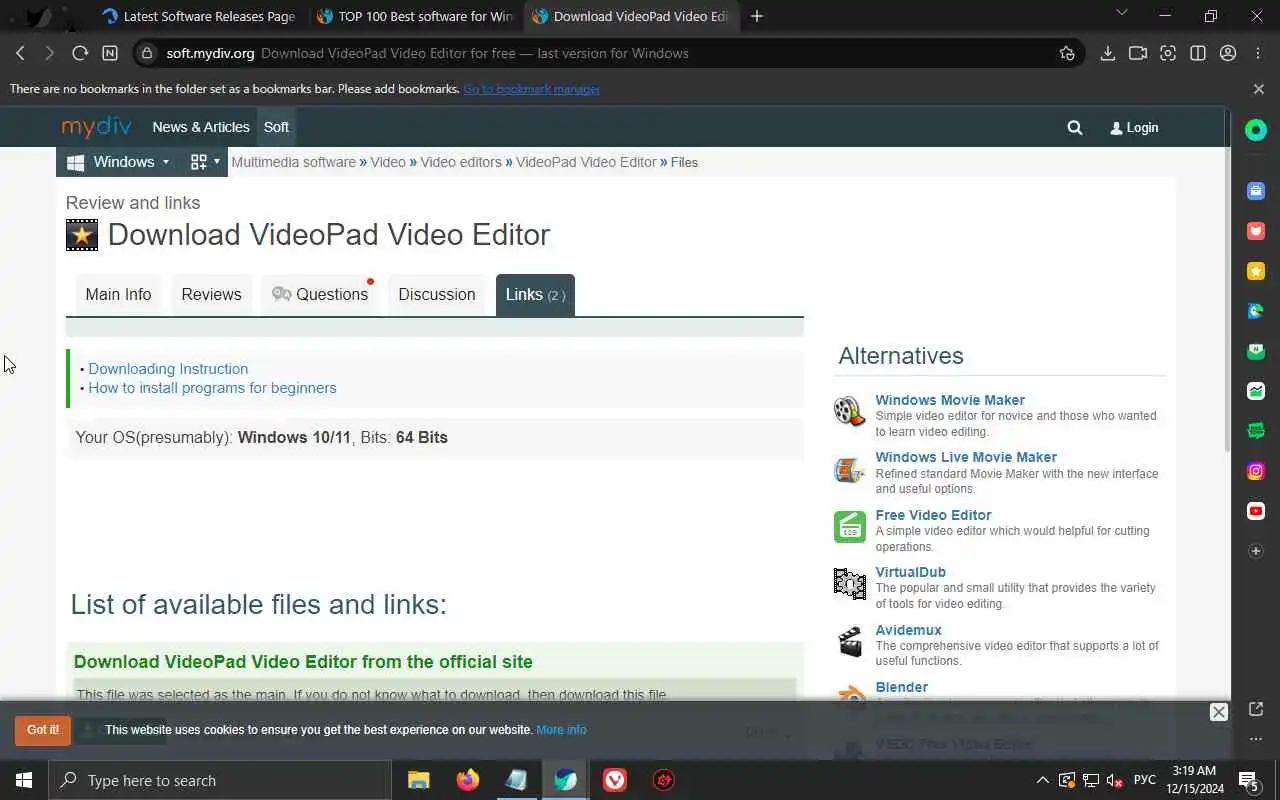Open Go to bookmark manager link
The height and width of the screenshot is (800, 1280).
(x=531, y=89)
